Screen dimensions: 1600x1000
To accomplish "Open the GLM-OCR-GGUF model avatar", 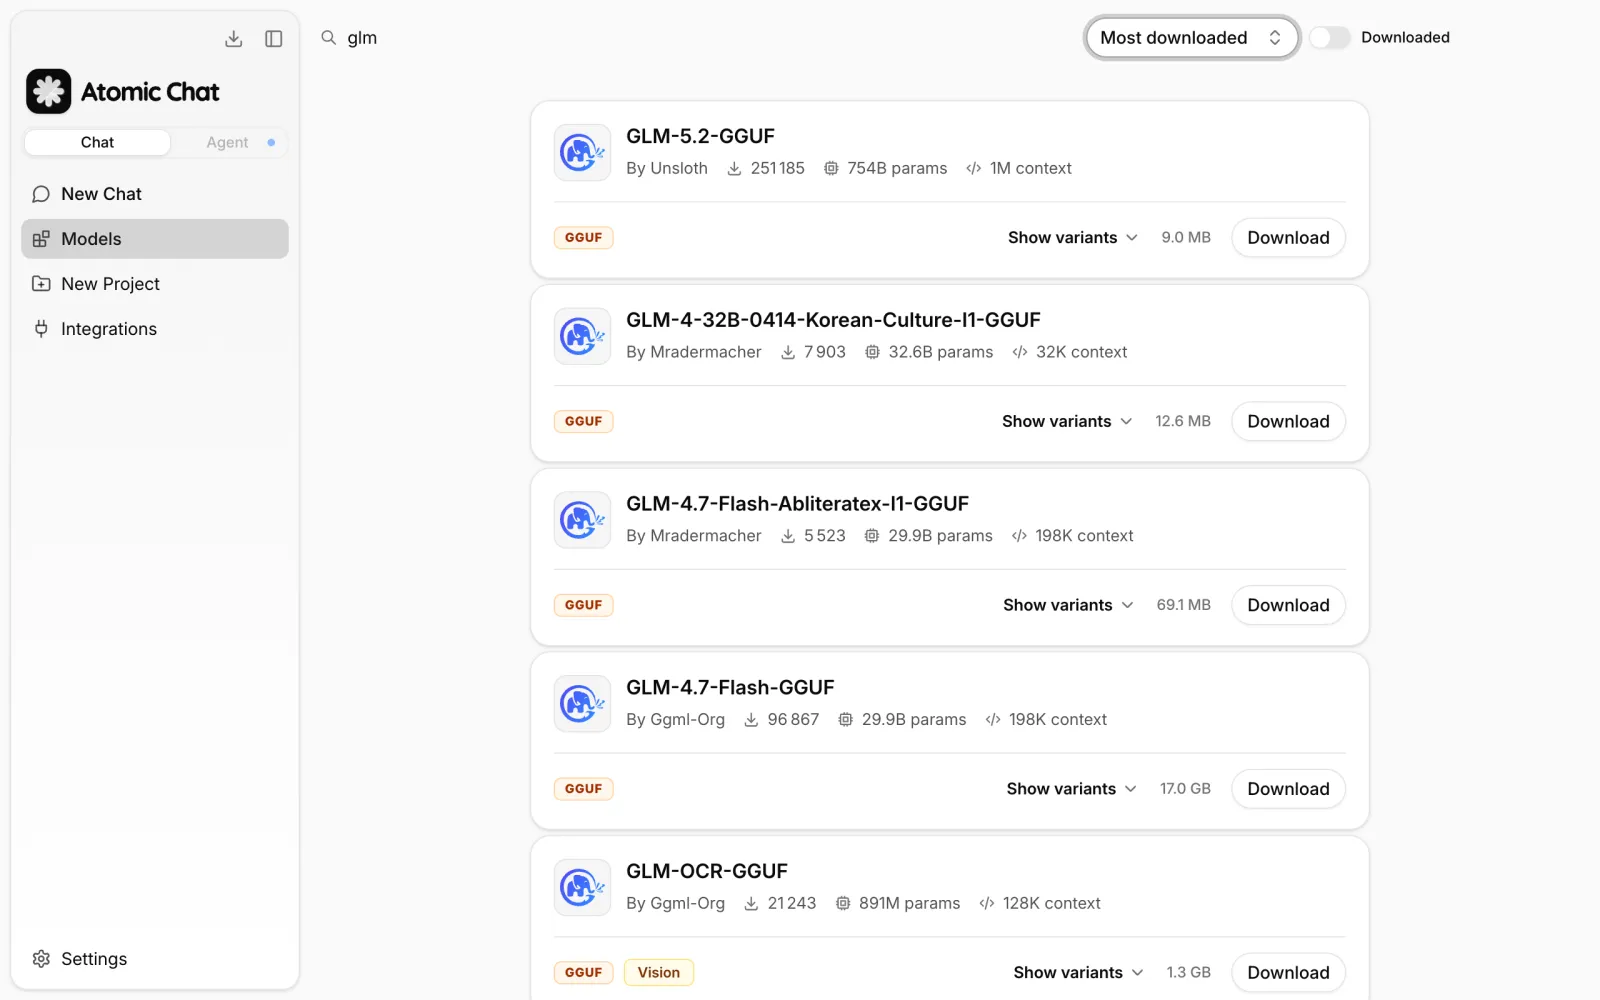I will point(582,888).
